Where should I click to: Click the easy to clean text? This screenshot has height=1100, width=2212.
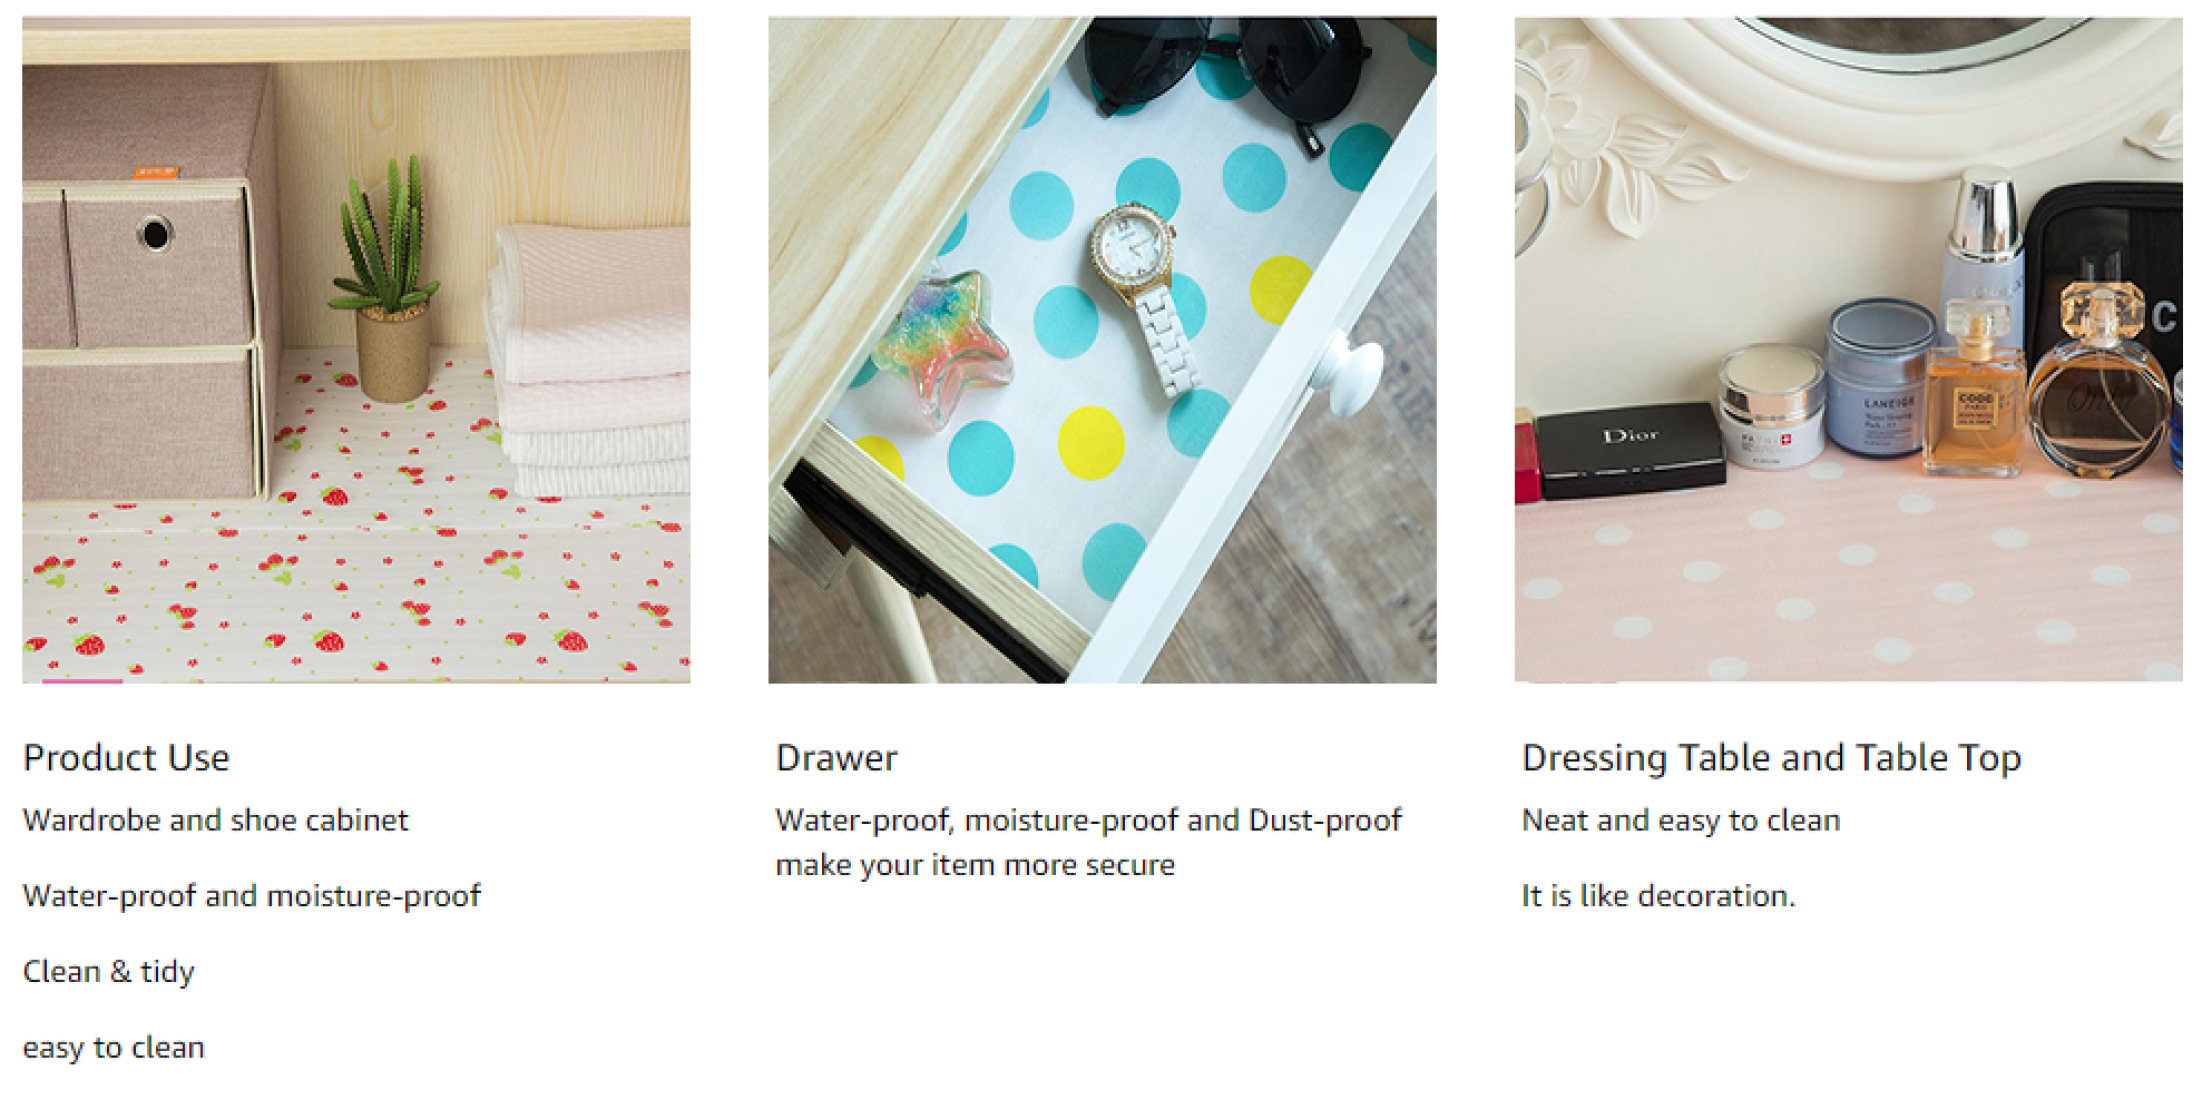[113, 1048]
